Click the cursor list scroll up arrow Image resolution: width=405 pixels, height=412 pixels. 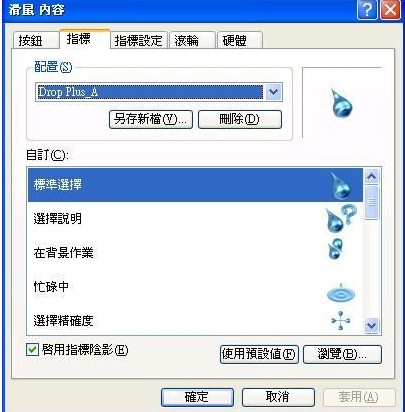pyautogui.click(x=372, y=176)
